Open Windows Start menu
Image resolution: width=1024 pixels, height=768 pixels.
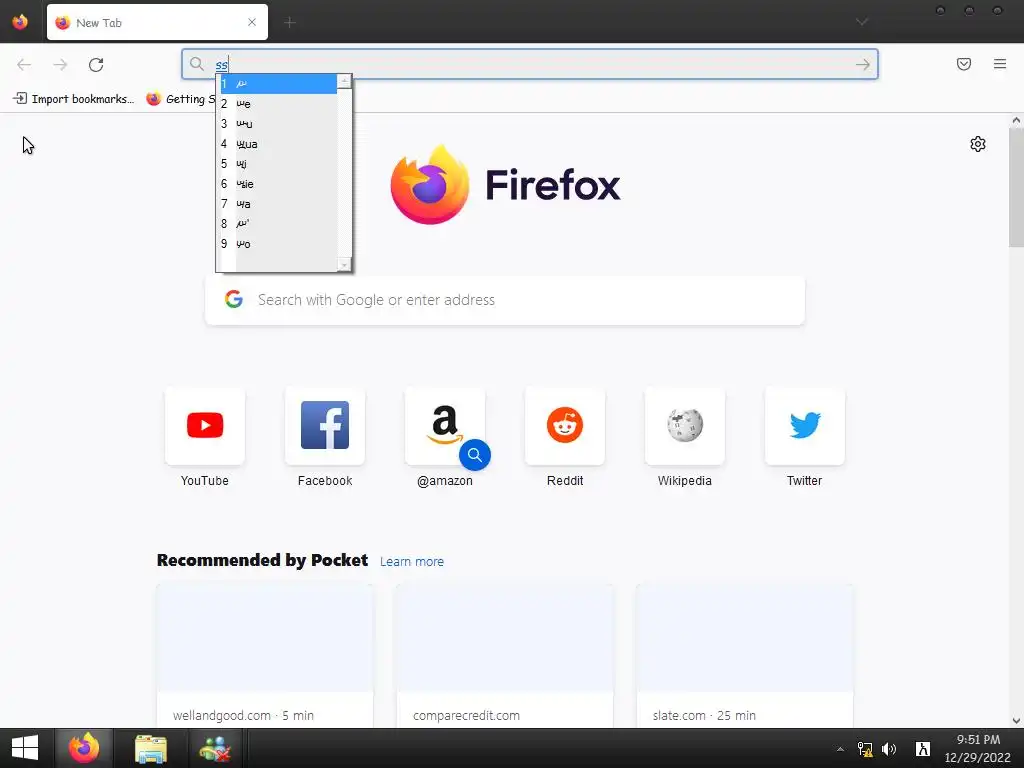pos(25,748)
